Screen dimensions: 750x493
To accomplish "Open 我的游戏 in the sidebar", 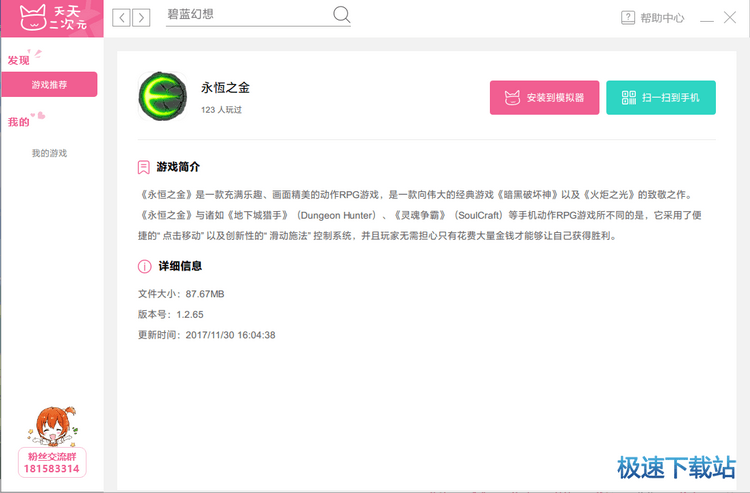I will [49, 153].
